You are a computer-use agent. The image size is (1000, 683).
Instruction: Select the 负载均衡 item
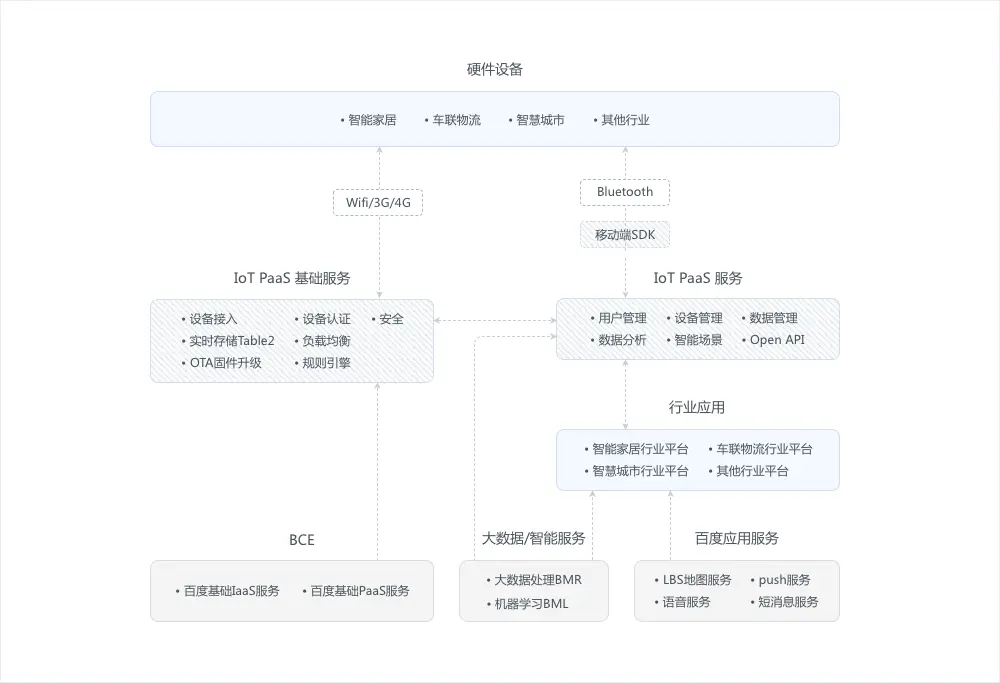coord(326,341)
